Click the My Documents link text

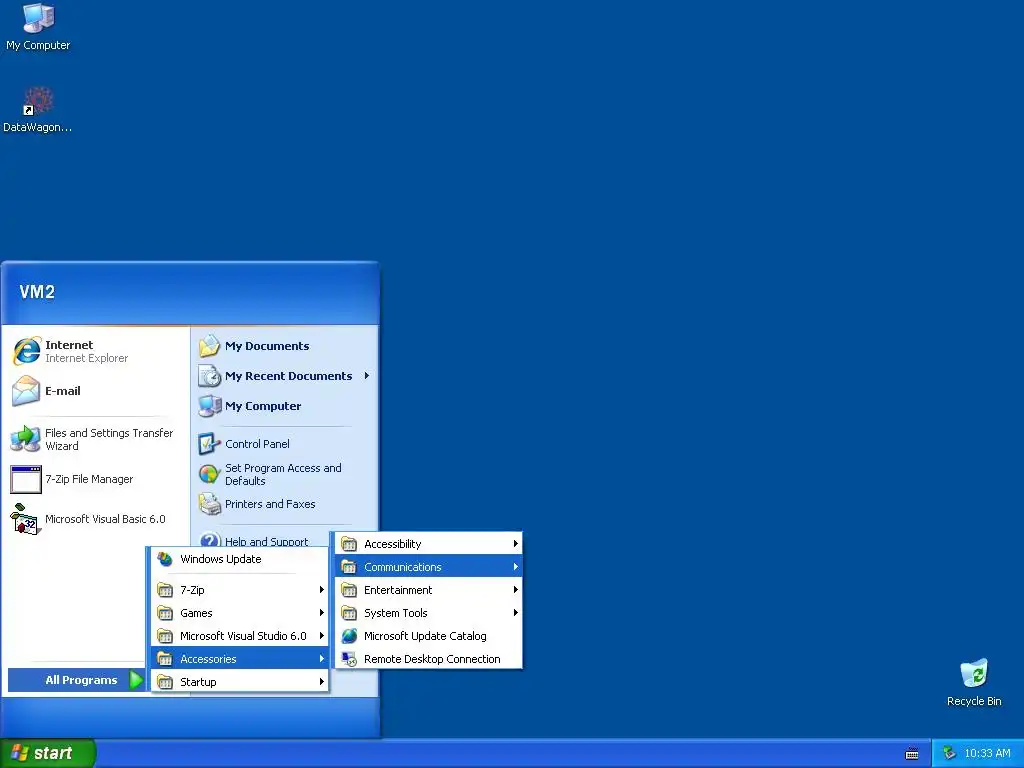[267, 346]
